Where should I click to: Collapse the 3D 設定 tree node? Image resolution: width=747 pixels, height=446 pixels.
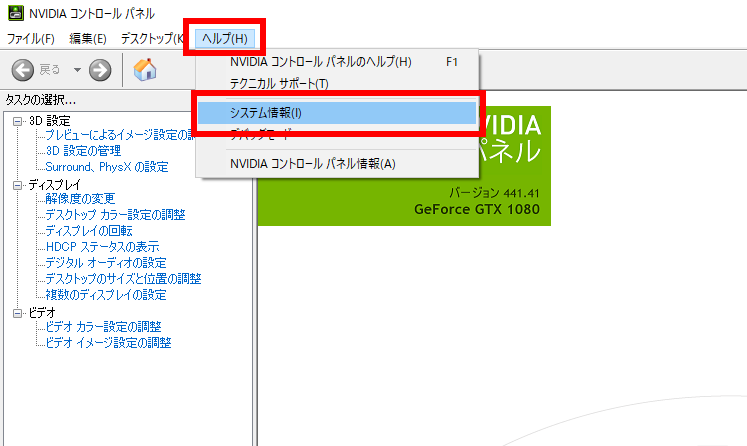18,121
